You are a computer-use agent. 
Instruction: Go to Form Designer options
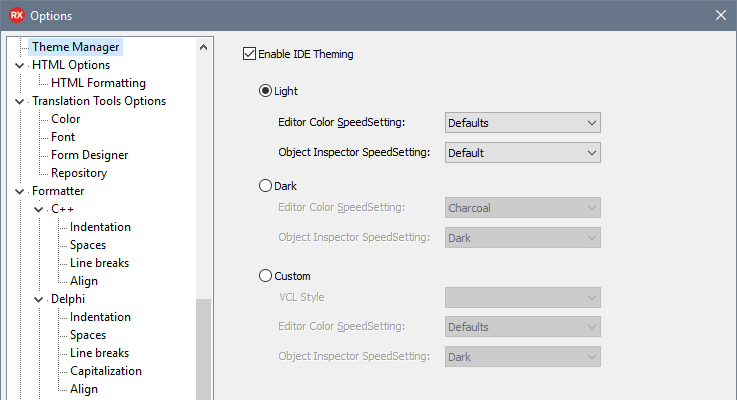(89, 155)
